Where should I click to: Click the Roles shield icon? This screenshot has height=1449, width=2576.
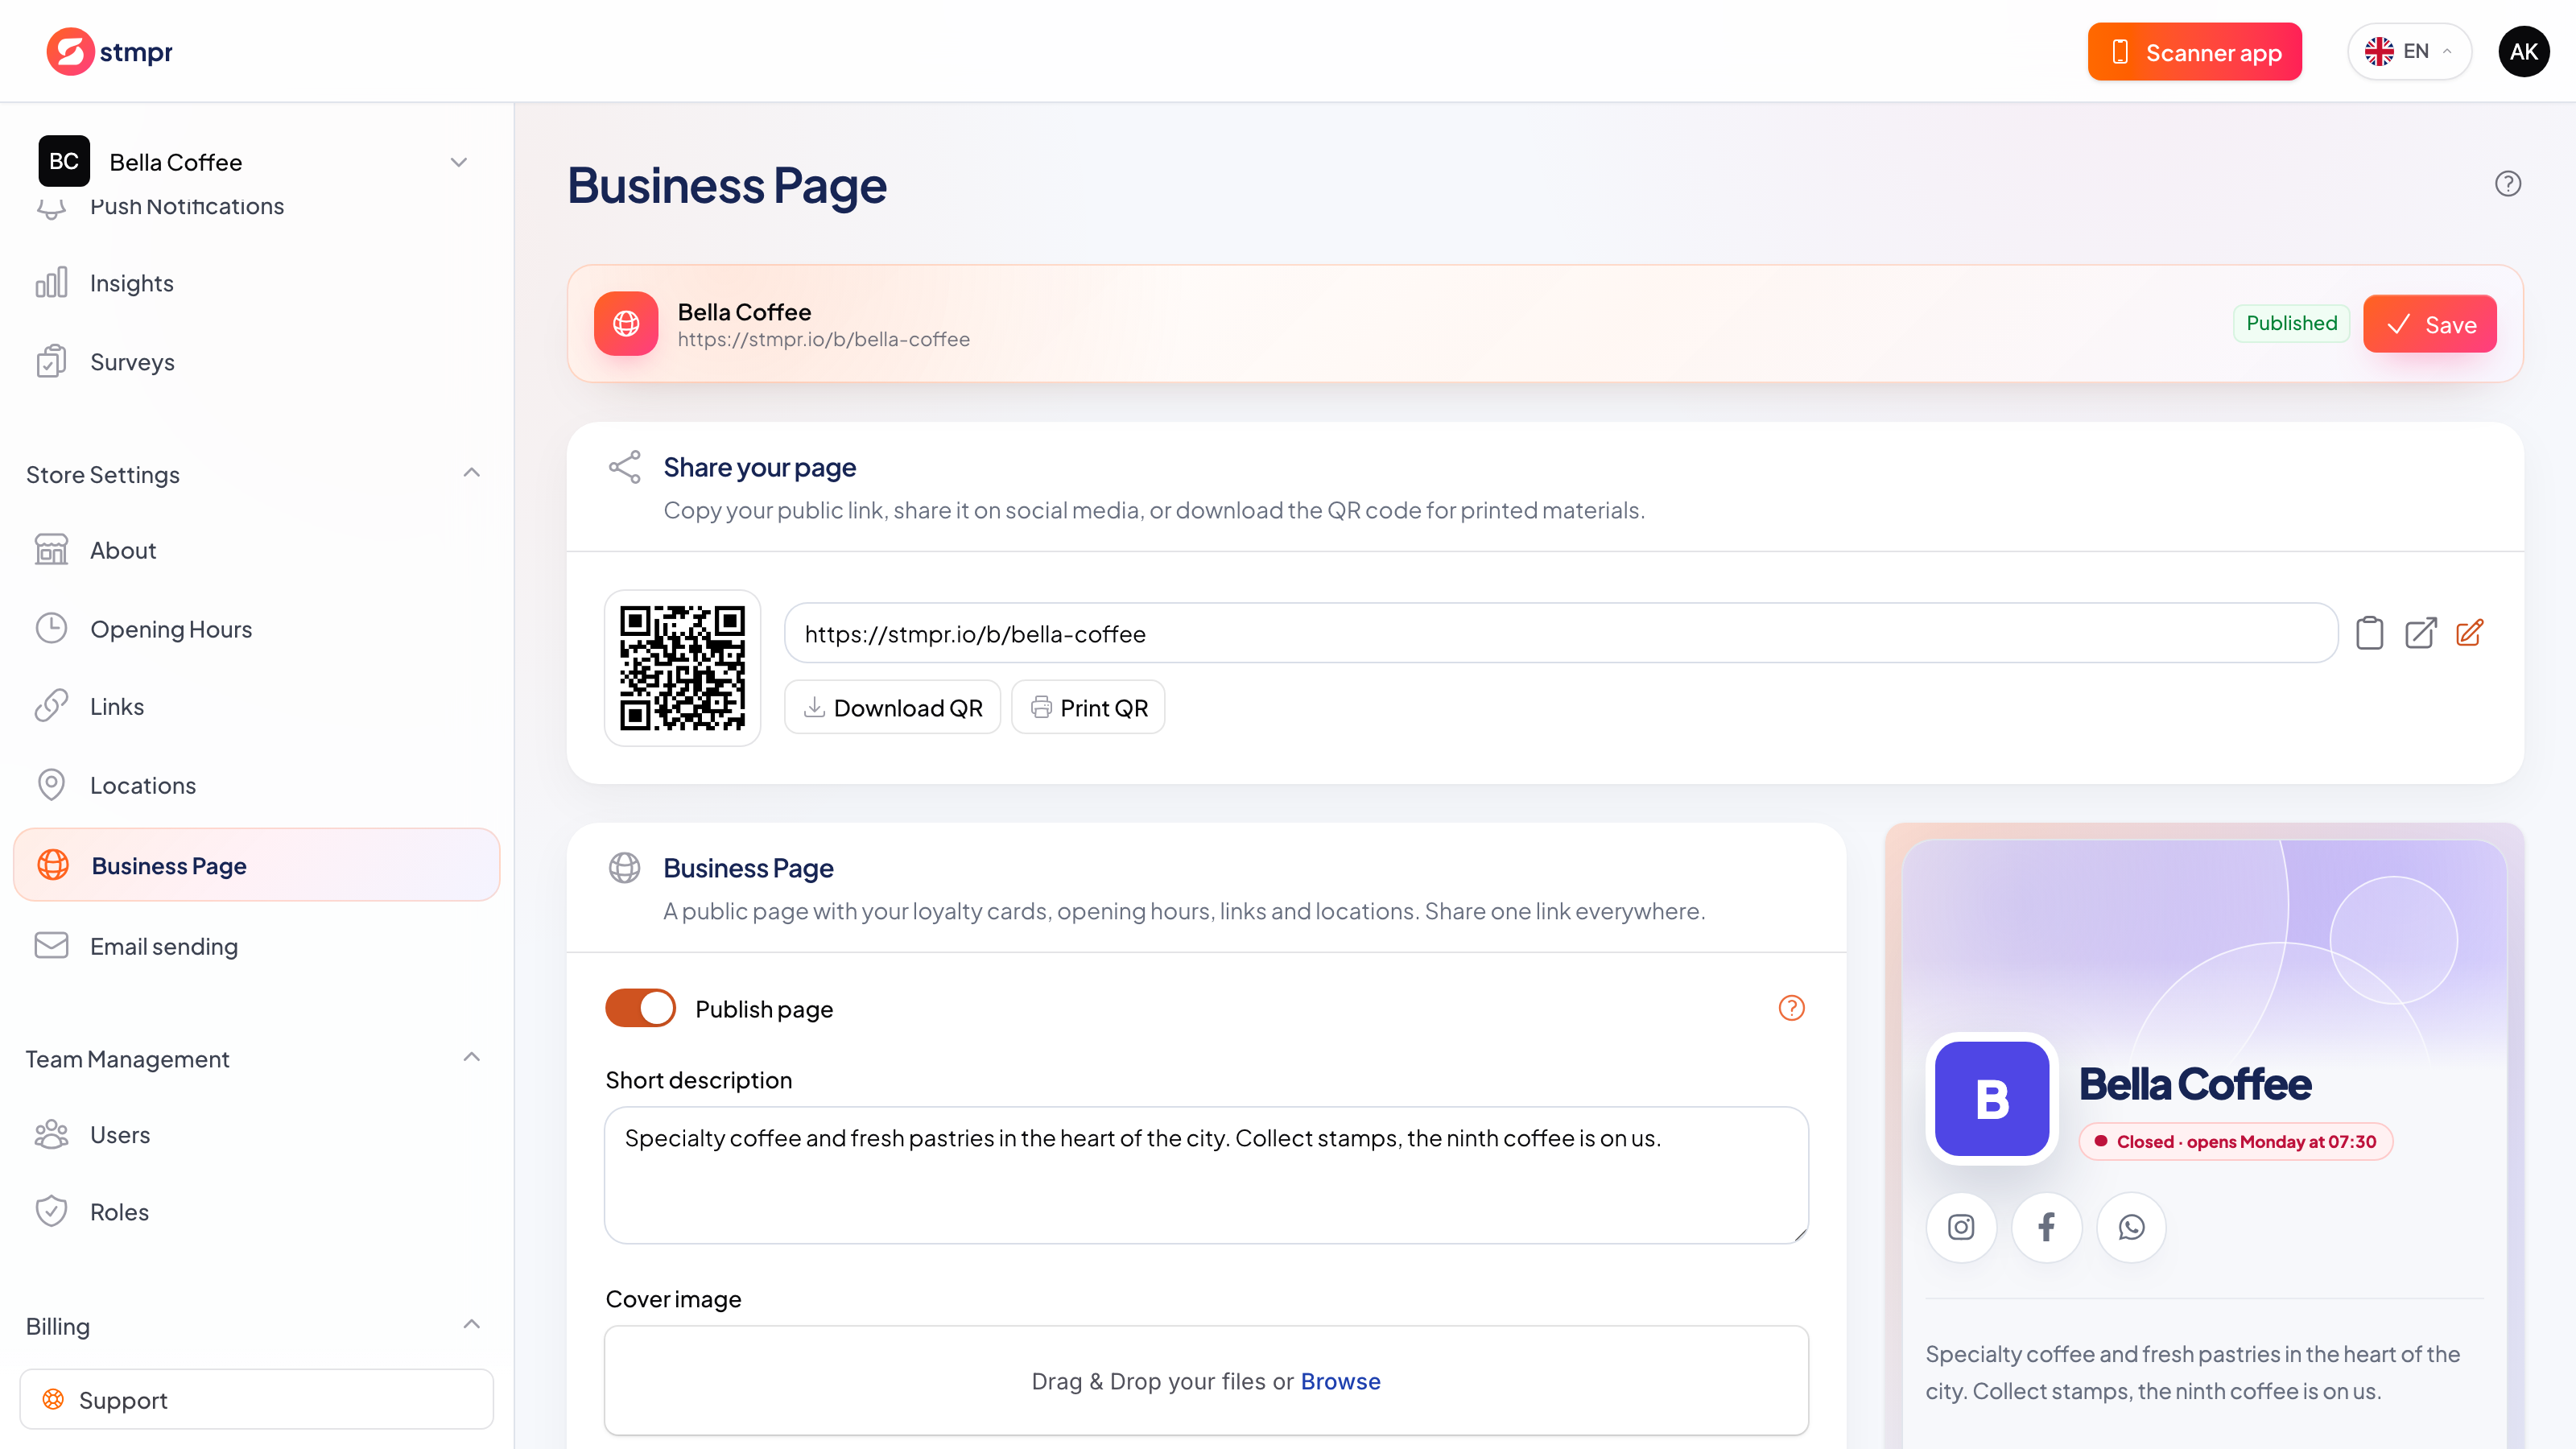(x=51, y=1211)
